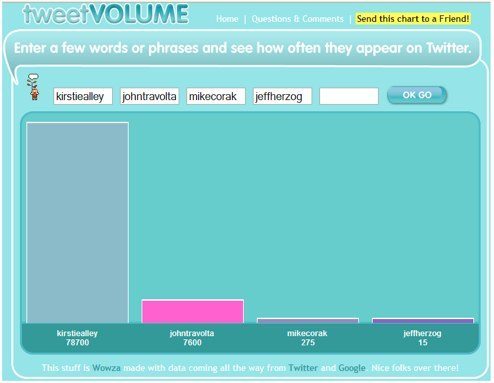This screenshot has height=383, width=494.
Task: Focus the kirstiealley input field
Action: pyautogui.click(x=83, y=96)
